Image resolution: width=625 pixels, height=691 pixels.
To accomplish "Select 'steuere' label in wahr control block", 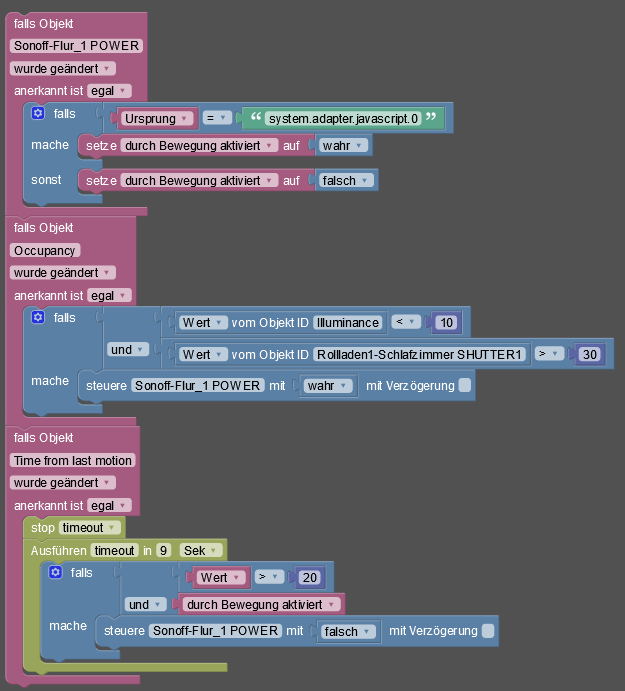I will [x=106, y=386].
